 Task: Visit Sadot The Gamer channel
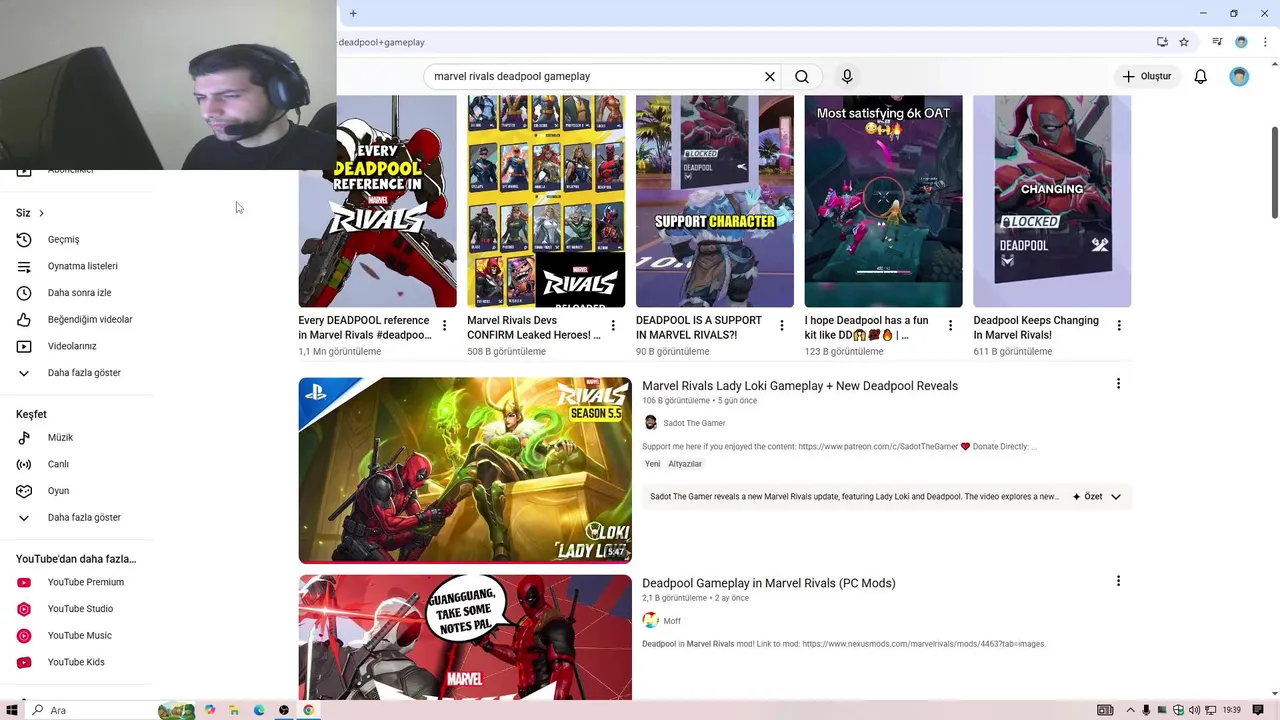(x=694, y=423)
